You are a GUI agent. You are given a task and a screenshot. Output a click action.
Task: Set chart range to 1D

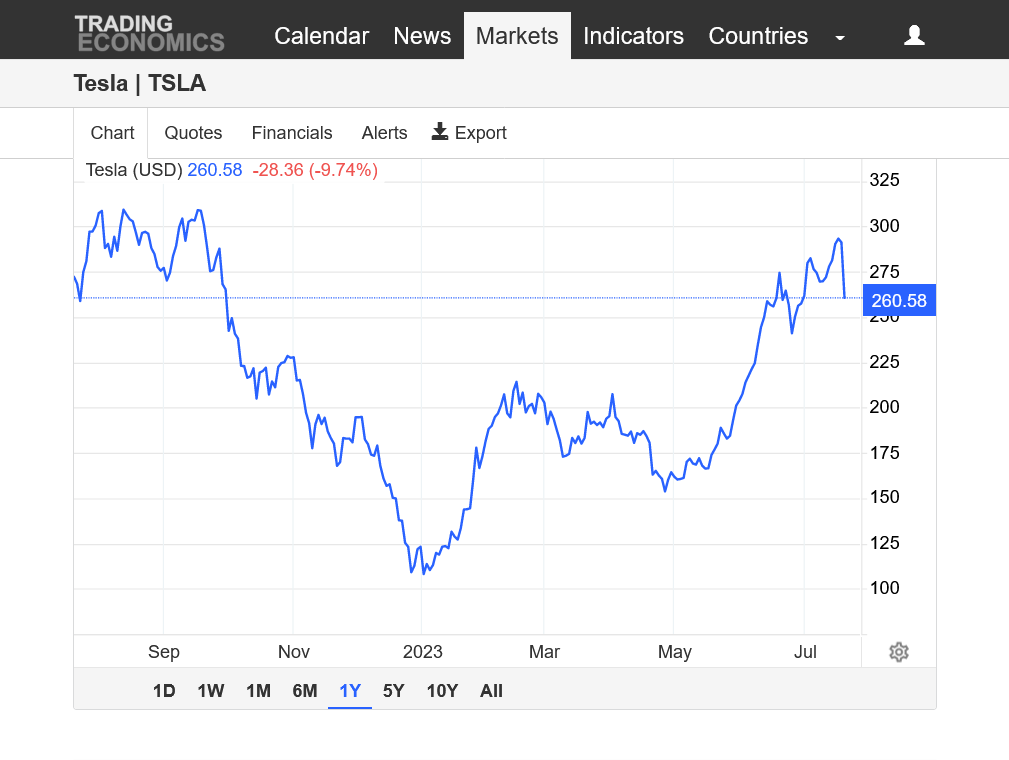164,691
